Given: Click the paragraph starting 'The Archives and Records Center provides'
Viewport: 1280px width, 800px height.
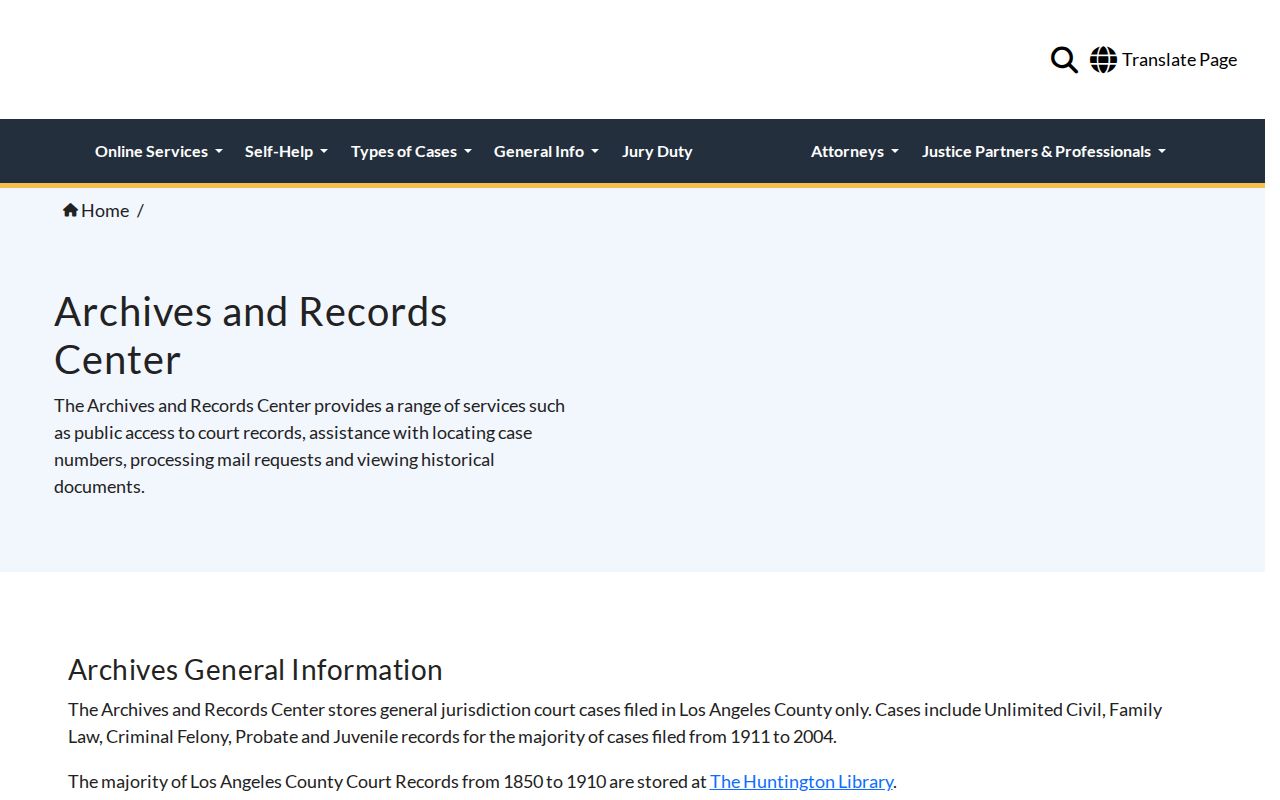Looking at the screenshot, I should 310,446.
